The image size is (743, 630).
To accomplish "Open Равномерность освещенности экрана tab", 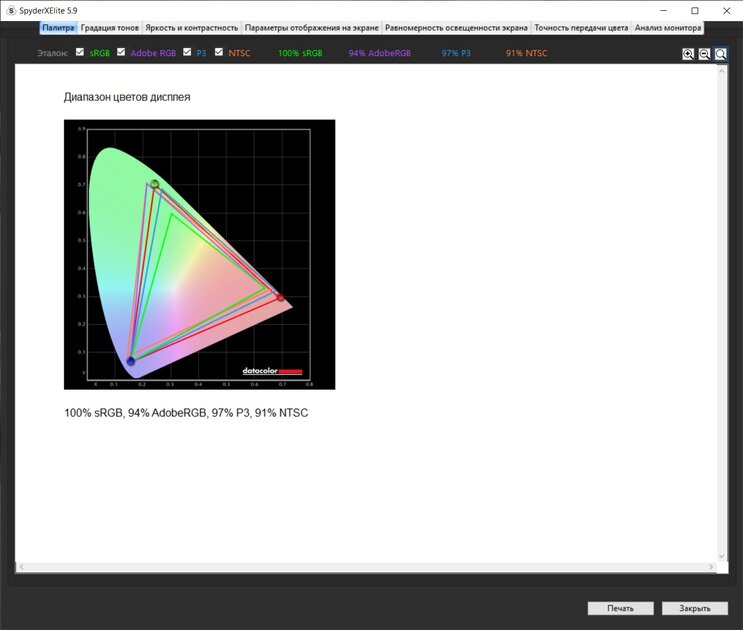I will pyautogui.click(x=456, y=28).
